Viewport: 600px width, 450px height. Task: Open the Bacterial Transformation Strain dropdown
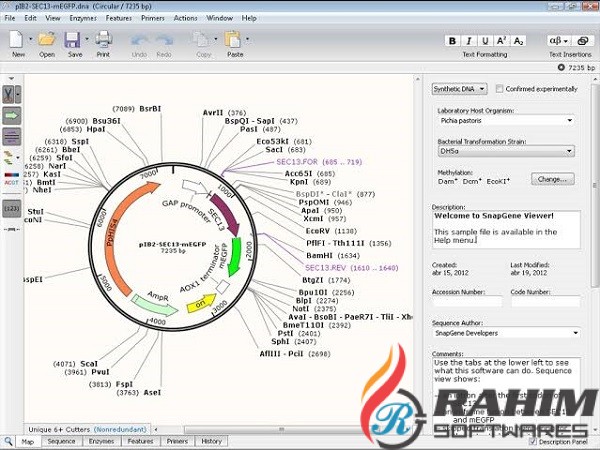click(x=505, y=150)
